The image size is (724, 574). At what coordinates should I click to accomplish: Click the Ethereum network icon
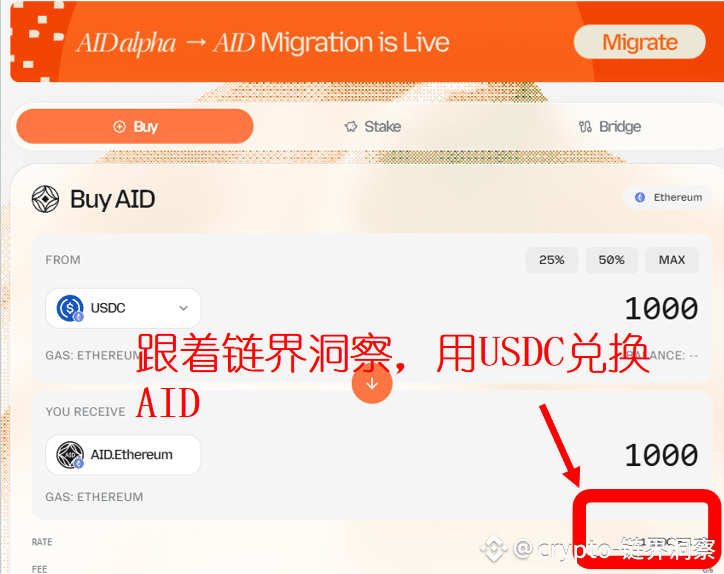[x=640, y=198]
